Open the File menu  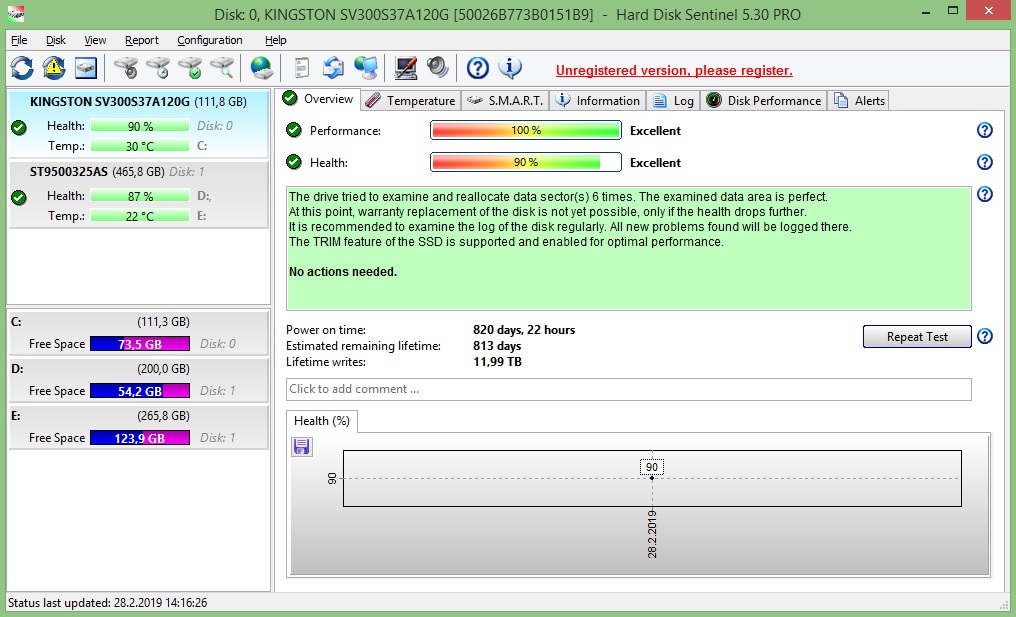coord(19,40)
